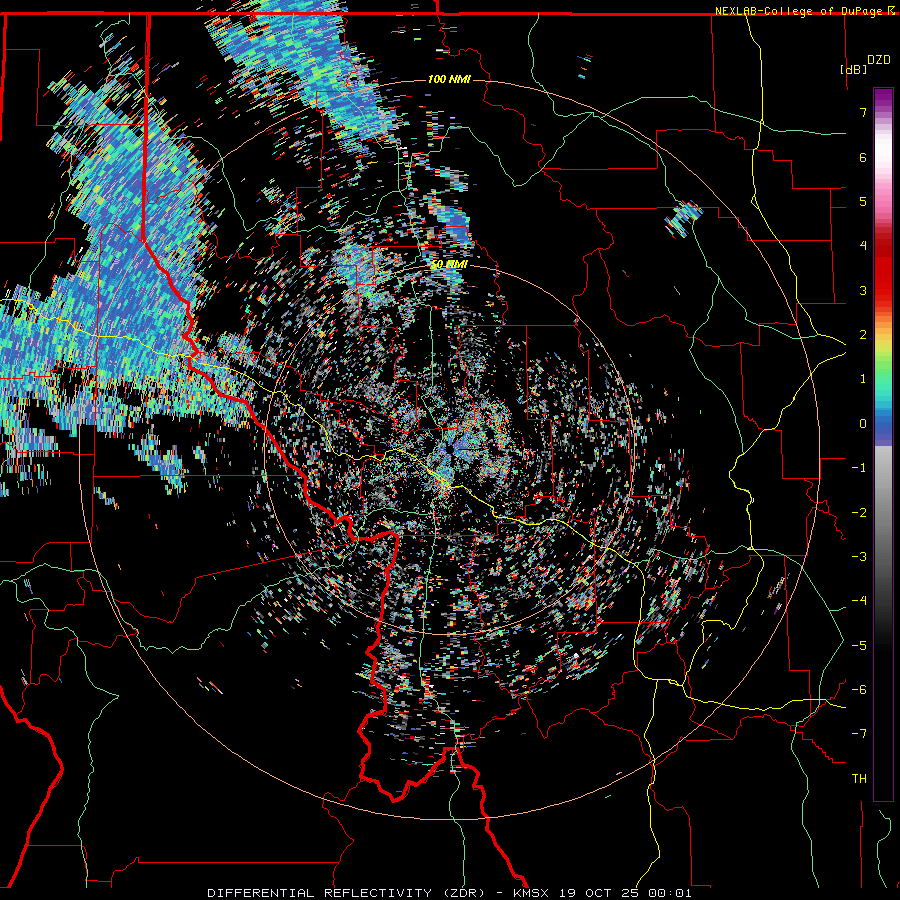Click the KMSX station identifier in caption
The height and width of the screenshot is (900, 900).
pos(532,893)
